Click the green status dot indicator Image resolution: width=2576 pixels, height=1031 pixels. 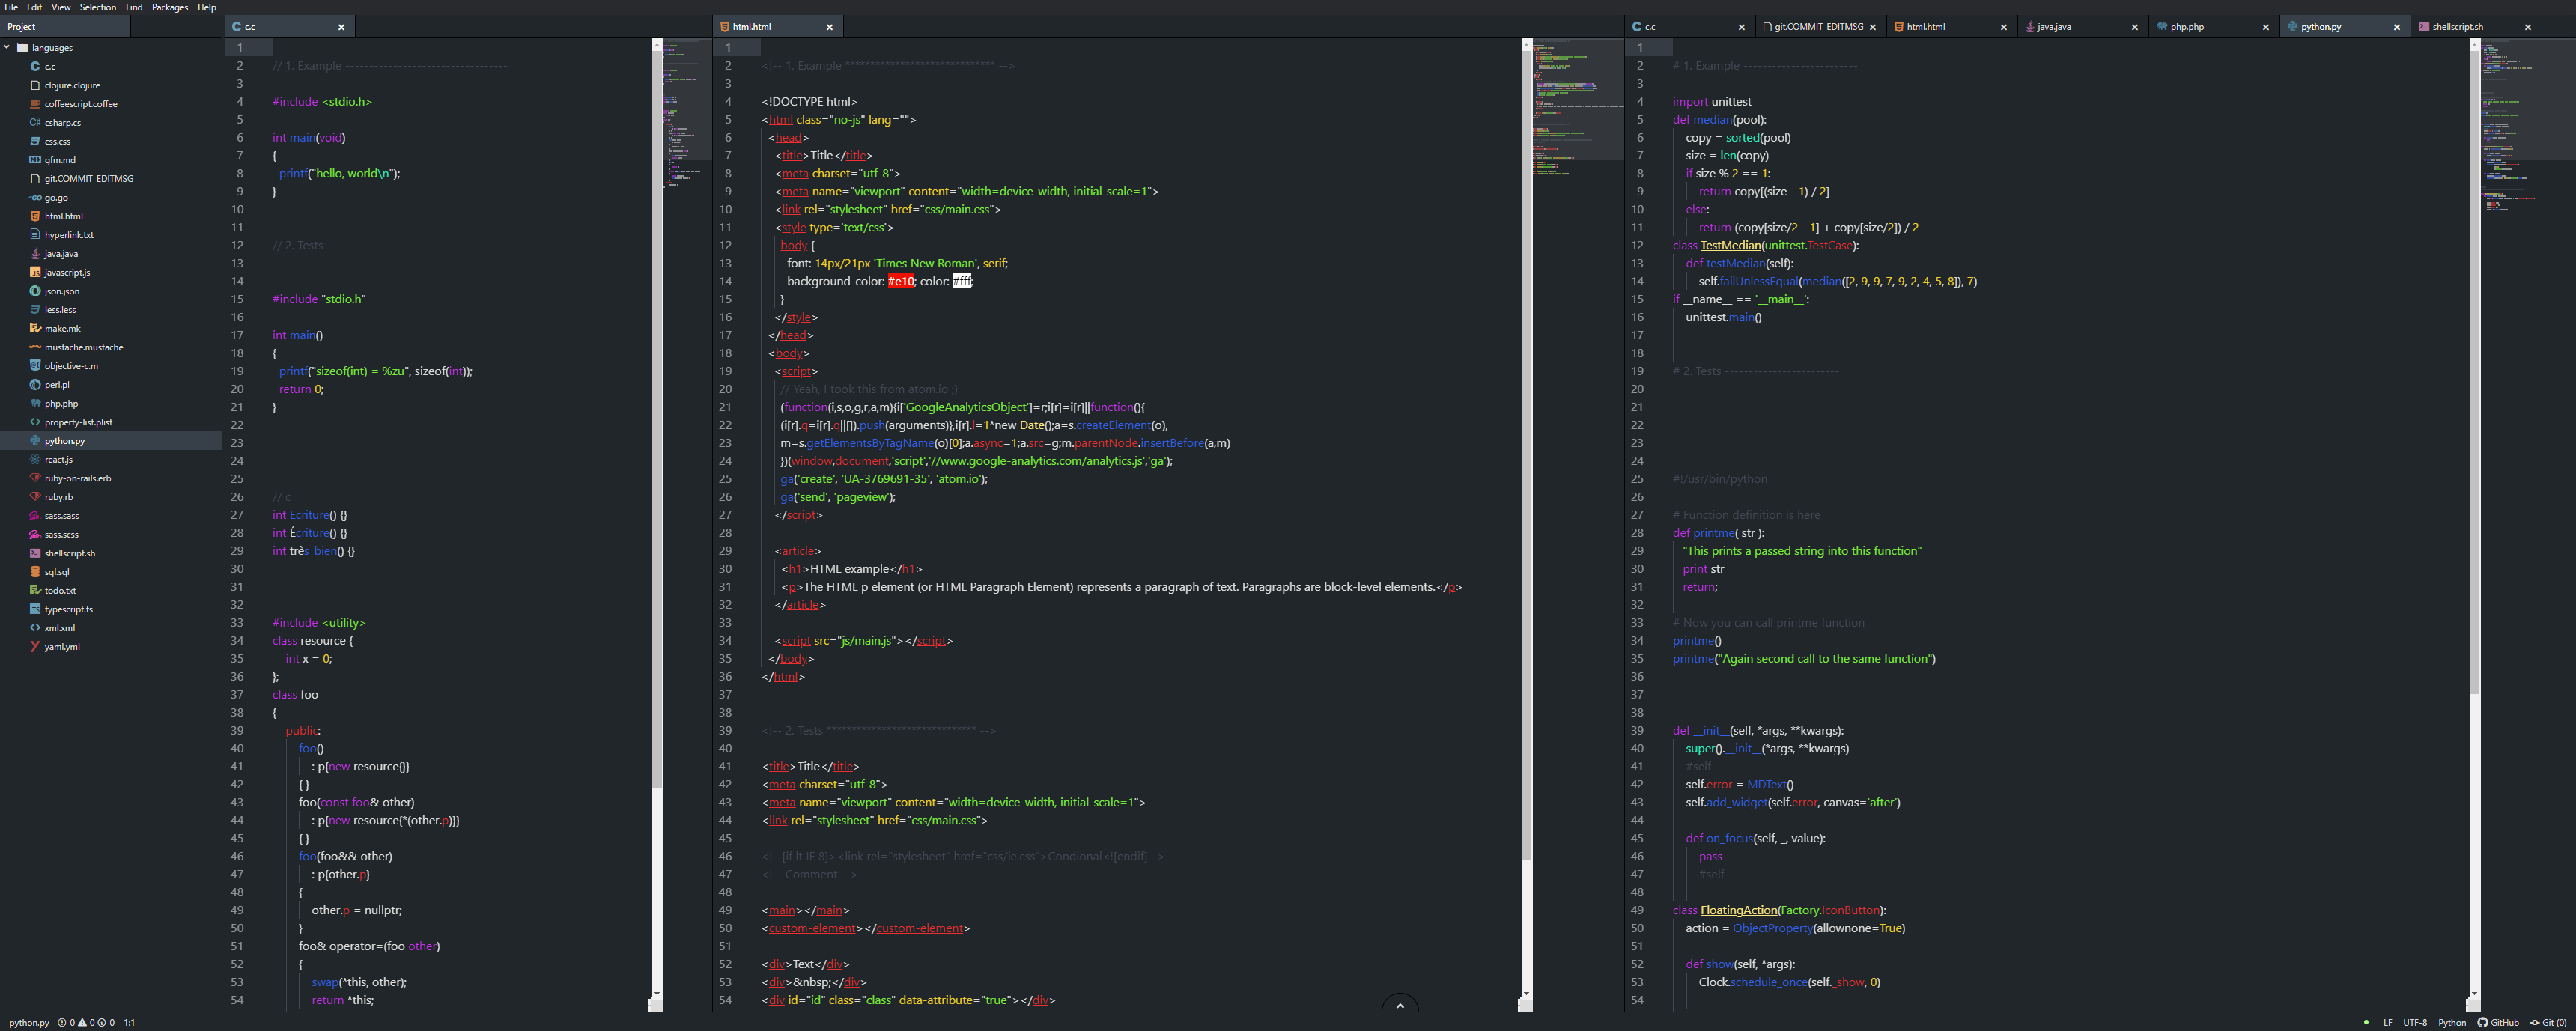coord(2366,1022)
